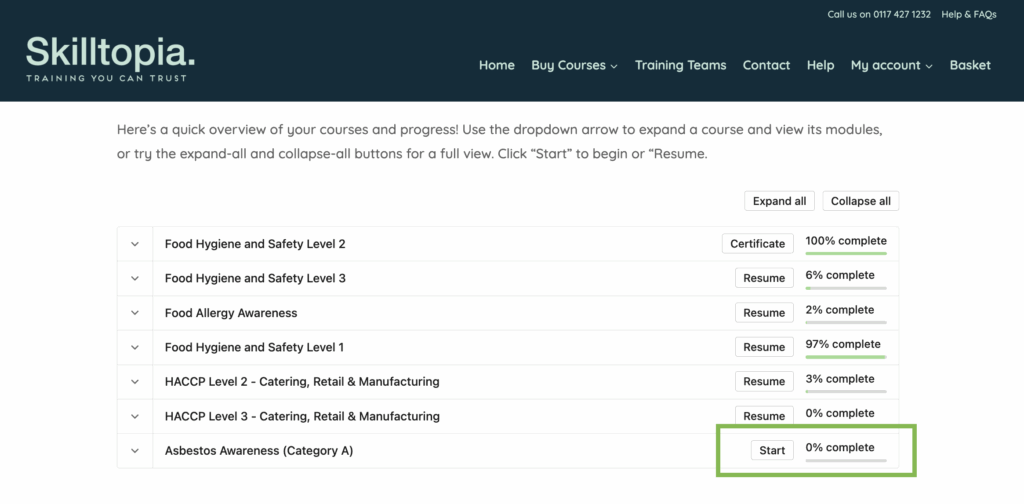The image size is (1024, 504).
Task: Open Training Teams in navigation
Action: (x=680, y=65)
